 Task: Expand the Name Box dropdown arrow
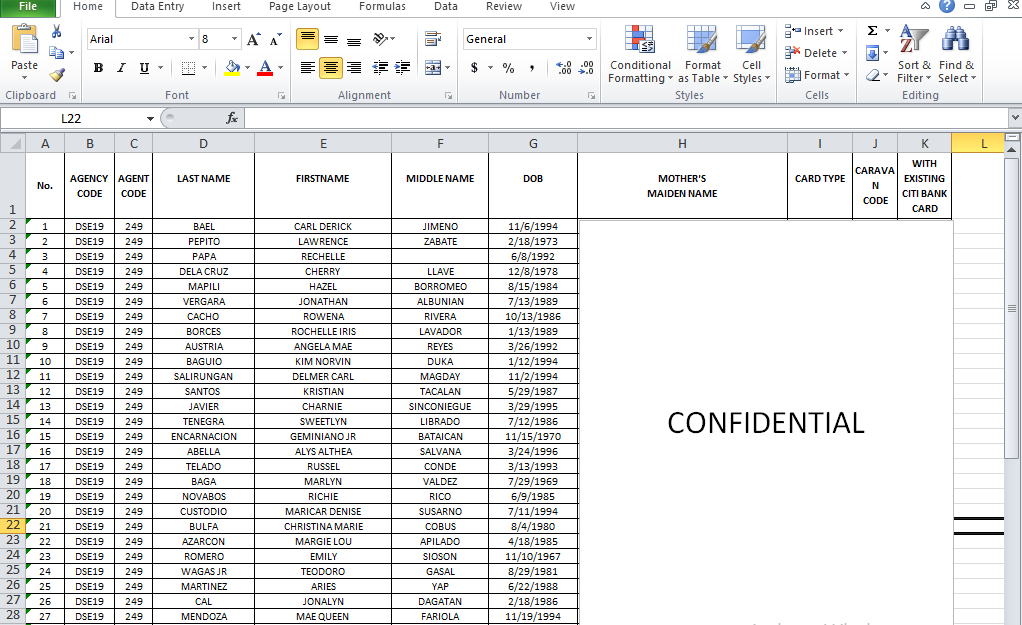pyautogui.click(x=150, y=119)
